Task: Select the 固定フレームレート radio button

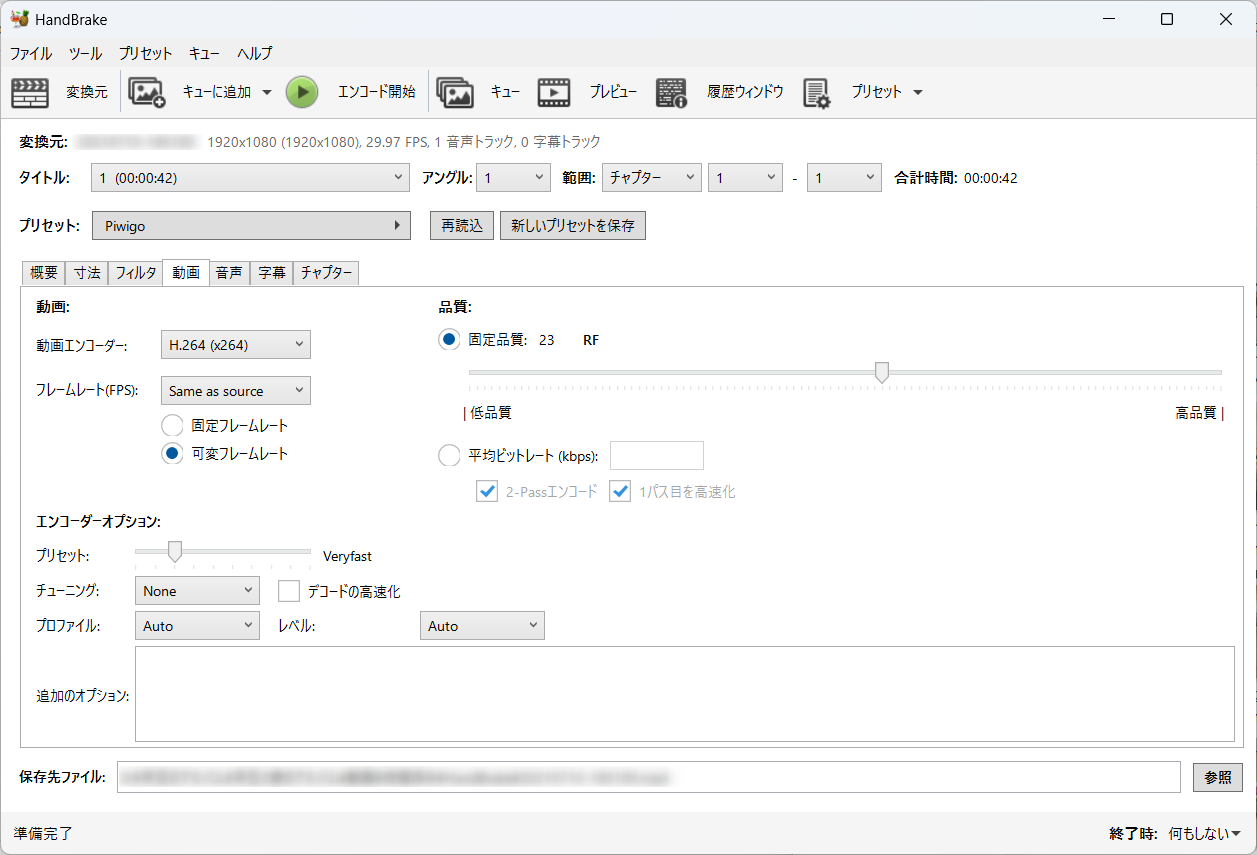Action: click(171, 425)
